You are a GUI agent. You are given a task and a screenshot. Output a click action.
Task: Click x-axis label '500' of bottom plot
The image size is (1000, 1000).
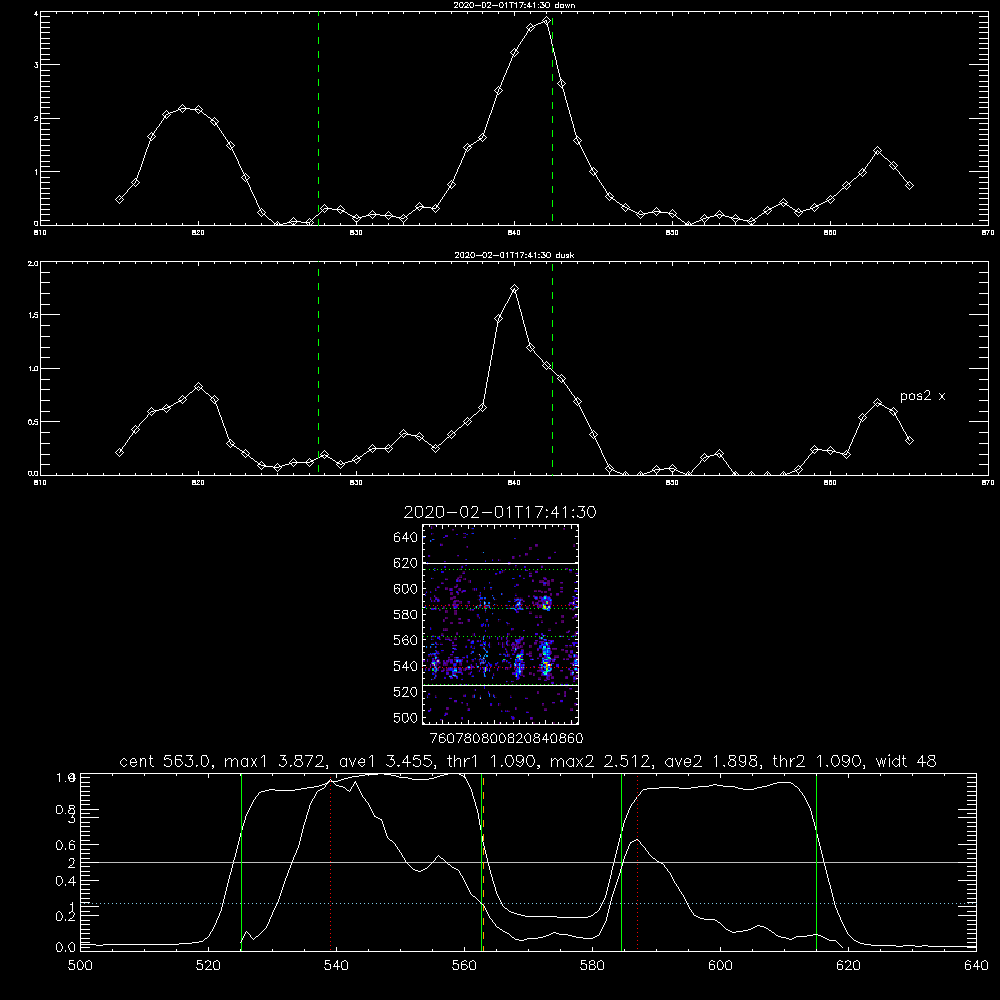coord(80,966)
